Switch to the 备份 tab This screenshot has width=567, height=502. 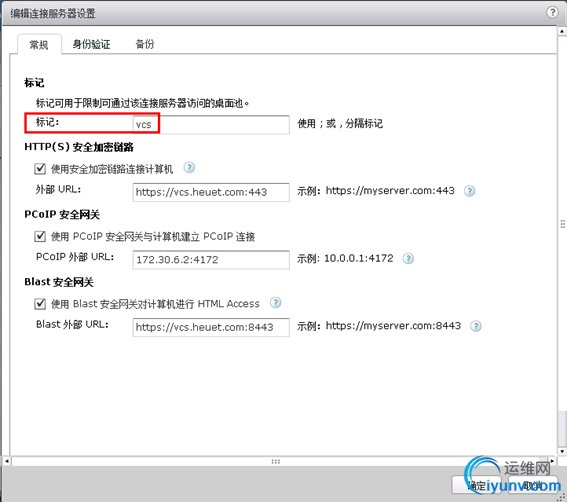pos(145,44)
